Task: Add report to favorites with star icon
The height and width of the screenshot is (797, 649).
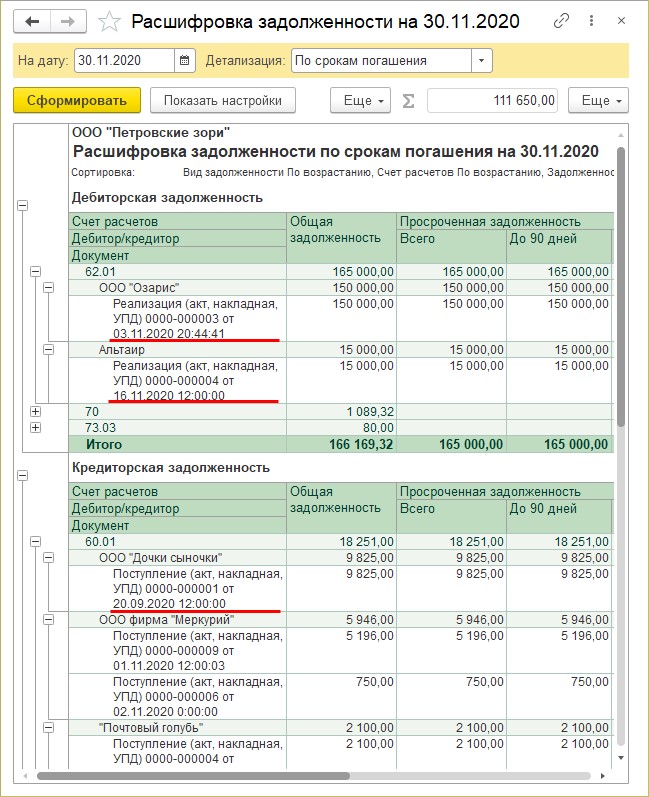Action: (109, 21)
